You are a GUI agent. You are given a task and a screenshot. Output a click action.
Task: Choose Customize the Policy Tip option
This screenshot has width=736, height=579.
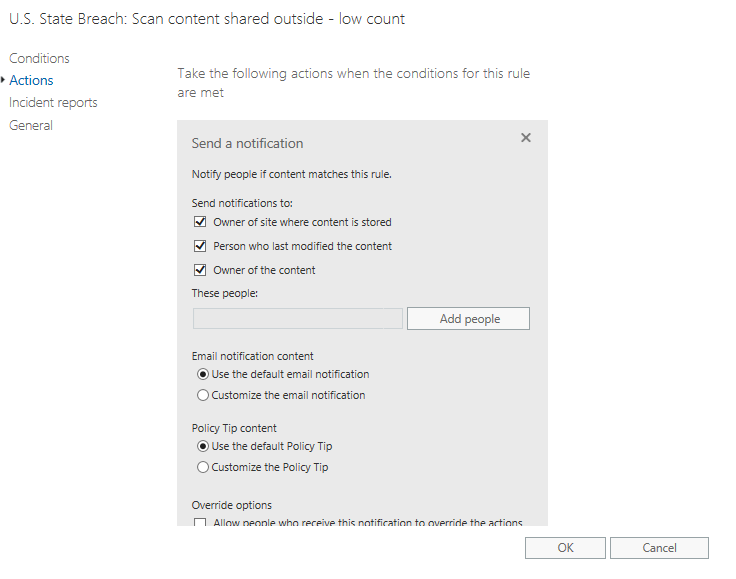pos(204,467)
